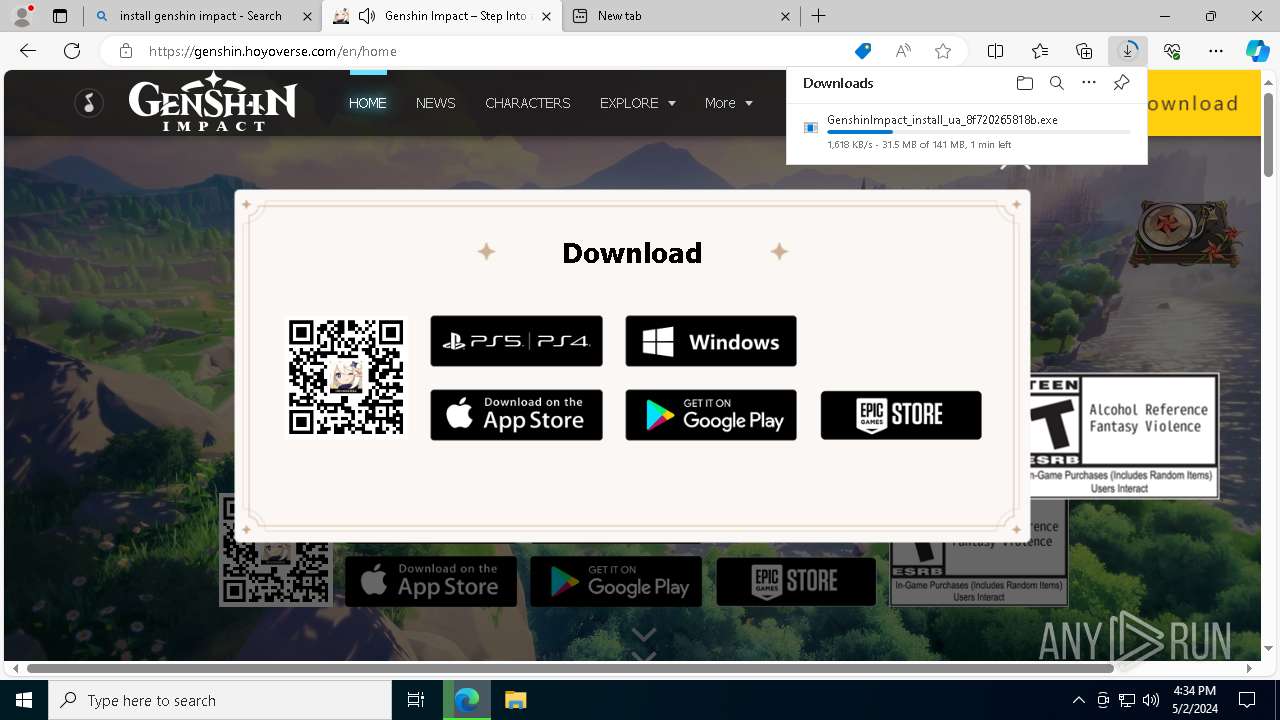Open a new browser tab with plus
The height and width of the screenshot is (720, 1280).
[x=818, y=16]
